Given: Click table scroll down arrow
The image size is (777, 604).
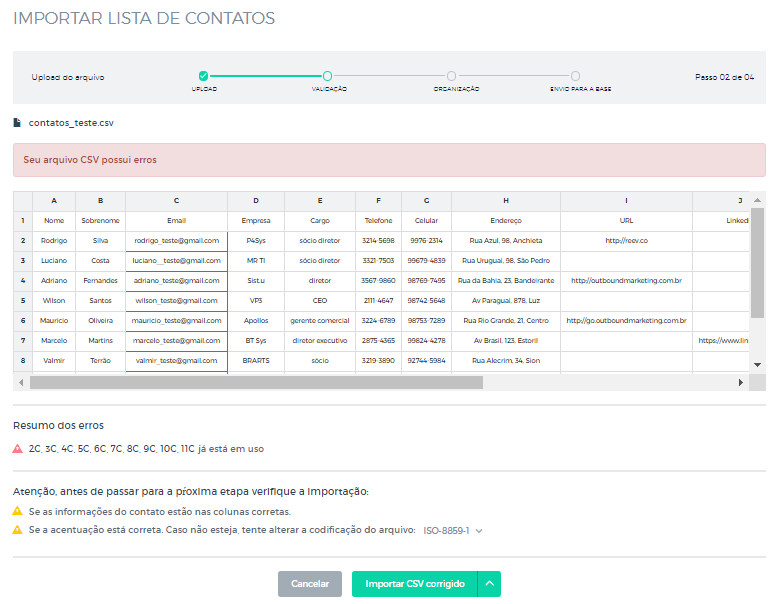Looking at the screenshot, I should tap(757, 365).
